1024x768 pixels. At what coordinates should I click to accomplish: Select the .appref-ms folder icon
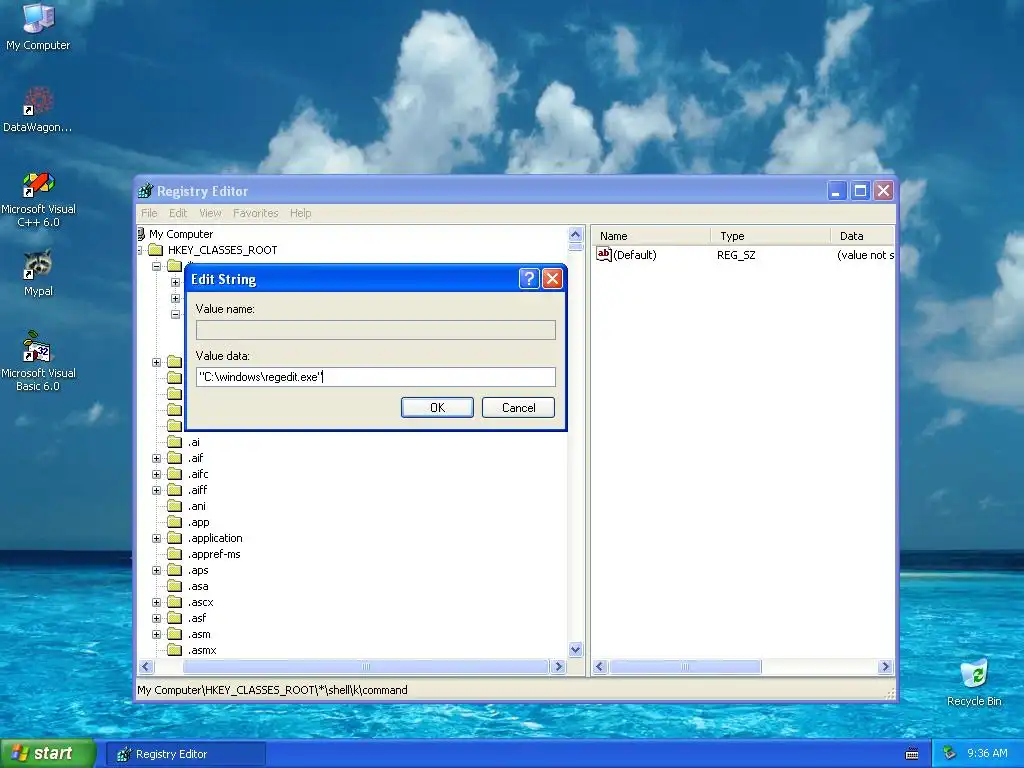(174, 554)
